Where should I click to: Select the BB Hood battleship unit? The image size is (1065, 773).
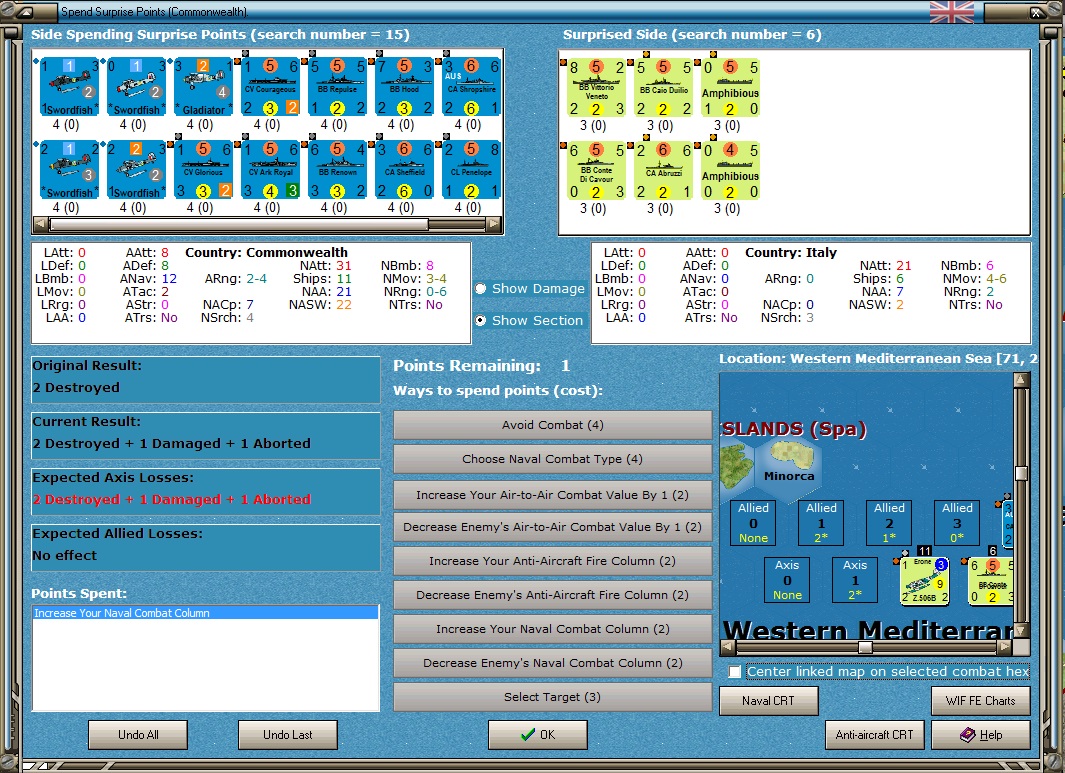[x=405, y=87]
